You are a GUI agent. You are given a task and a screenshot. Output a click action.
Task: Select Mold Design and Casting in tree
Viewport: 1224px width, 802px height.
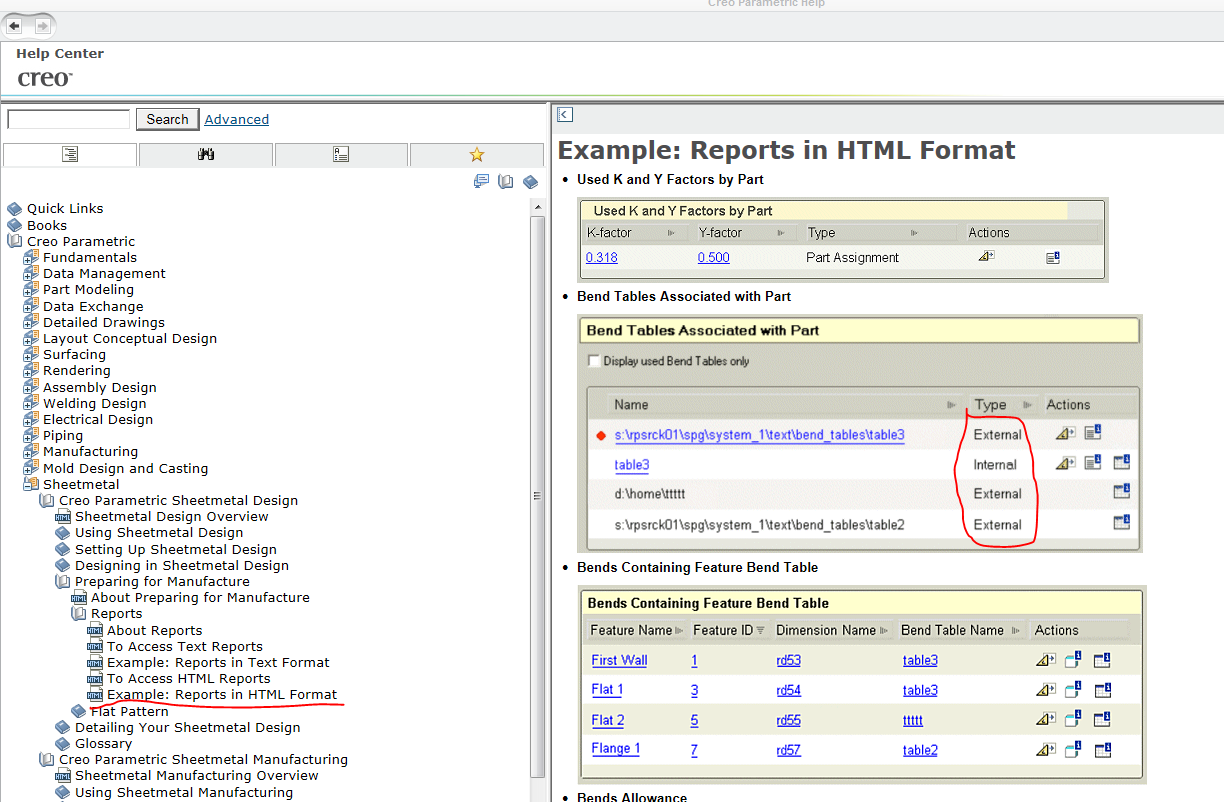[x=125, y=468]
